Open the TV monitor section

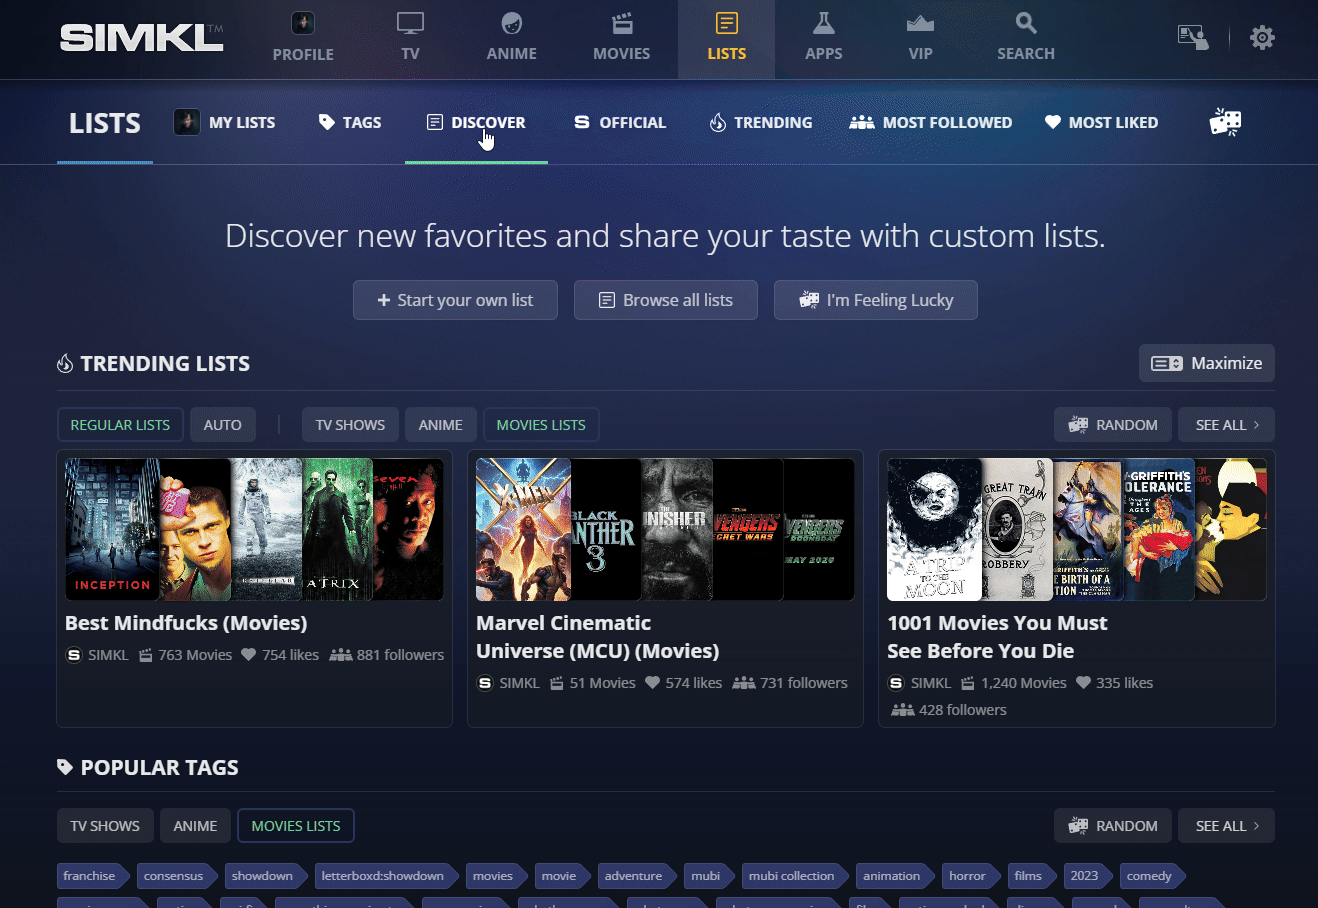410,38
